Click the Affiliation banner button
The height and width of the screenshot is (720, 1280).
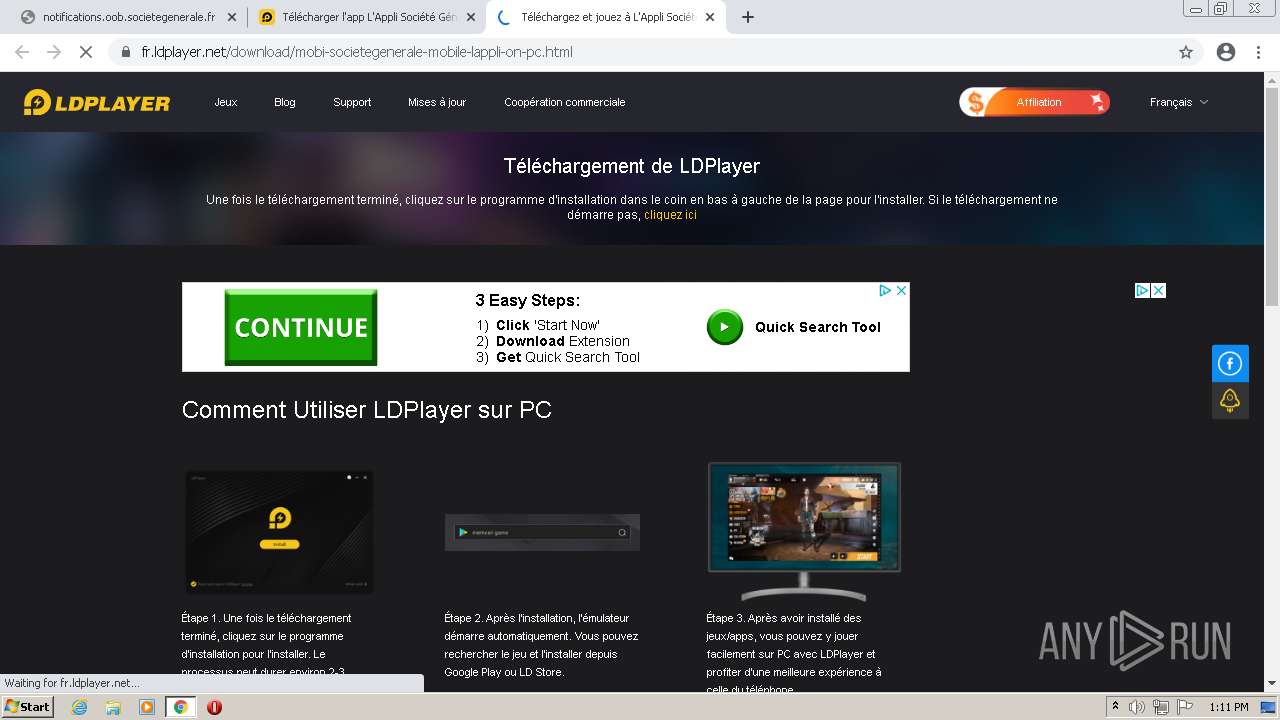(x=1035, y=102)
